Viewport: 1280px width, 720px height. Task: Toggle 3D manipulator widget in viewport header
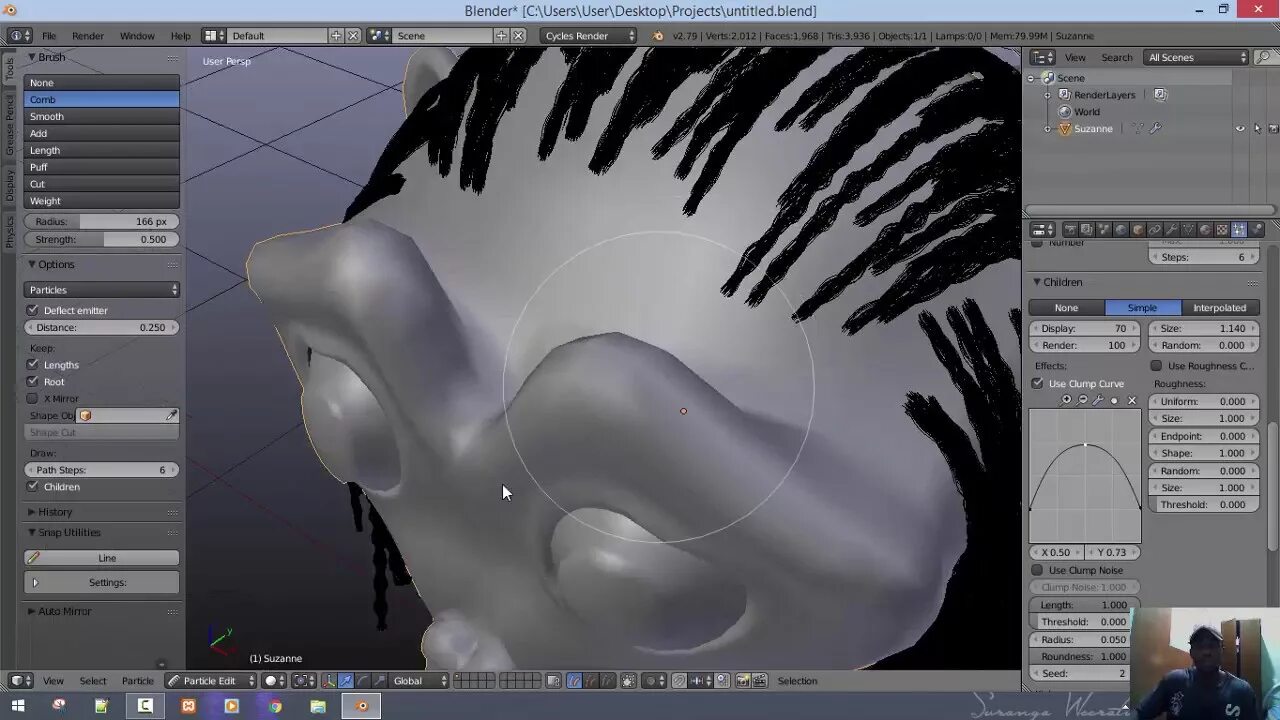(x=329, y=681)
